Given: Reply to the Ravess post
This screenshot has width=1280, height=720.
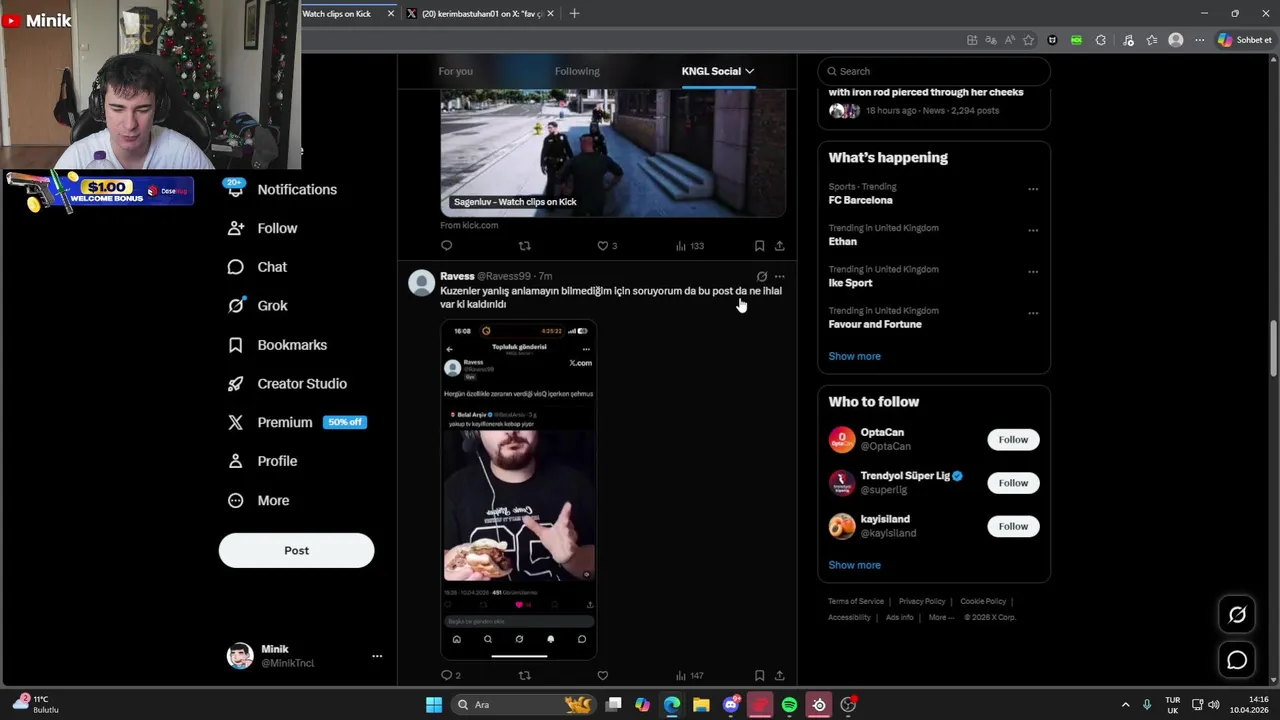Looking at the screenshot, I should 447,676.
